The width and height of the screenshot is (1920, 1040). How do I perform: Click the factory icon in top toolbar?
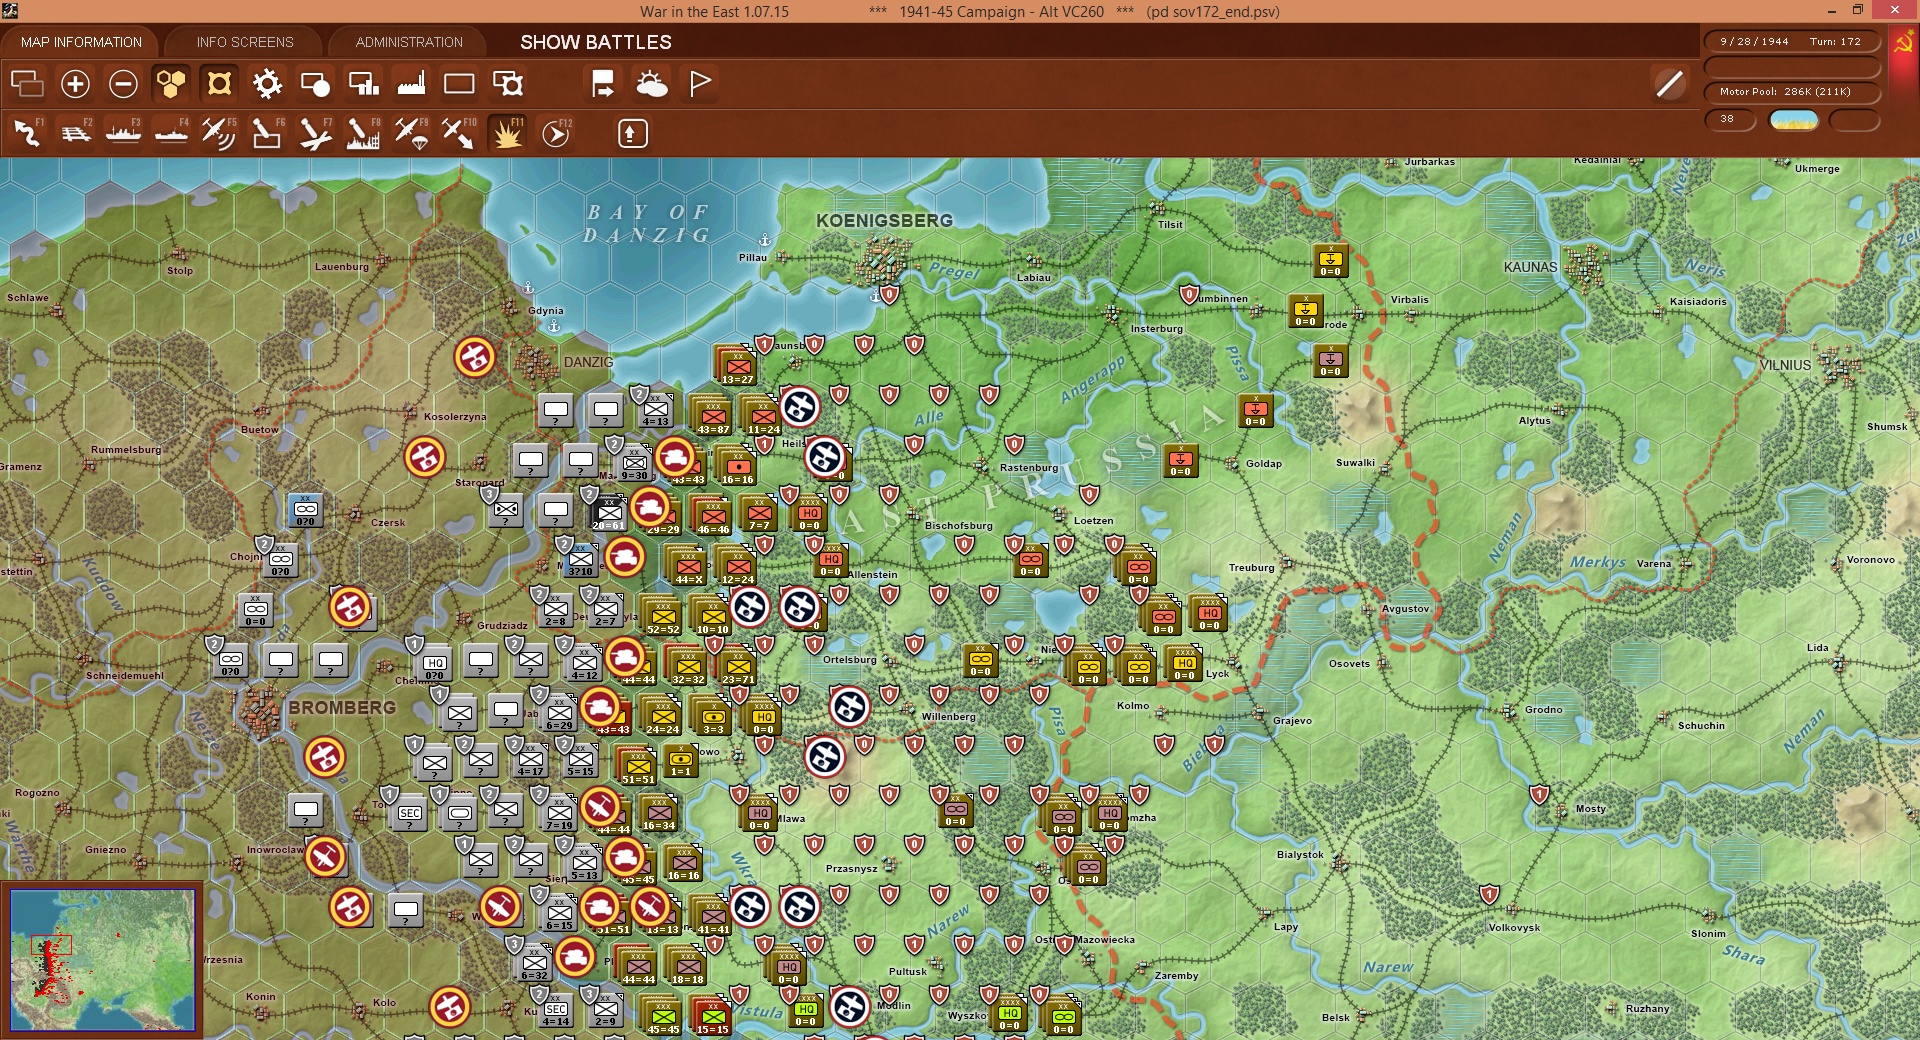click(x=411, y=84)
